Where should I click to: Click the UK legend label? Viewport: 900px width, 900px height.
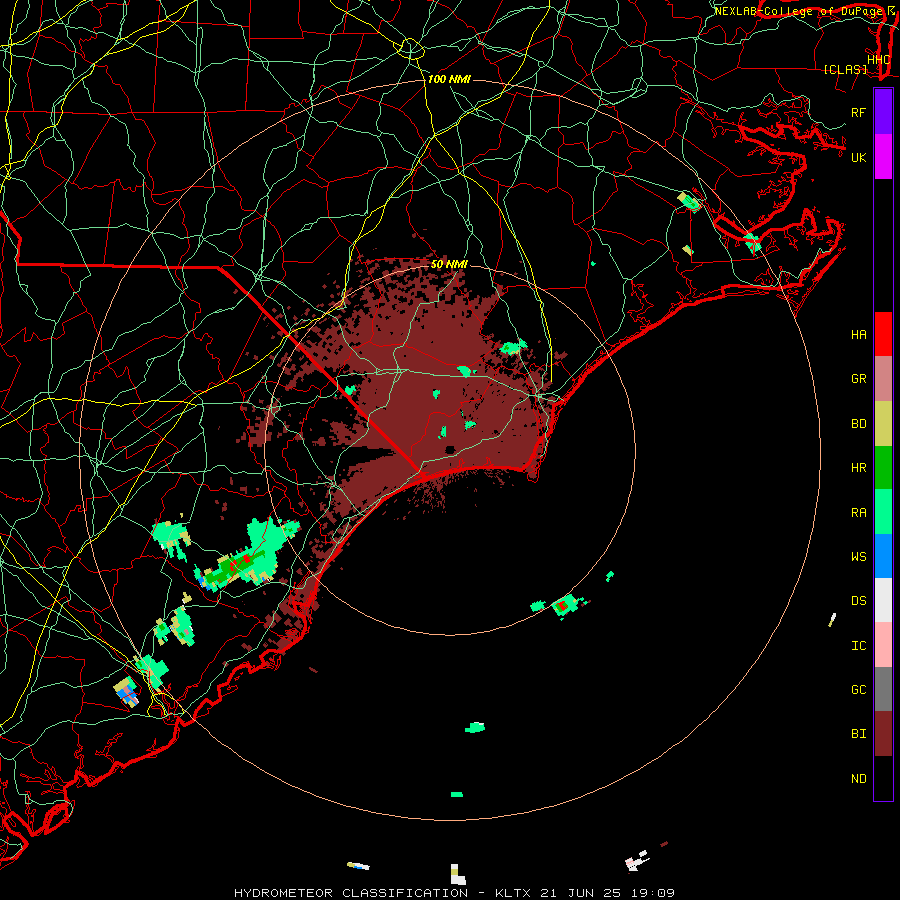[x=859, y=157]
